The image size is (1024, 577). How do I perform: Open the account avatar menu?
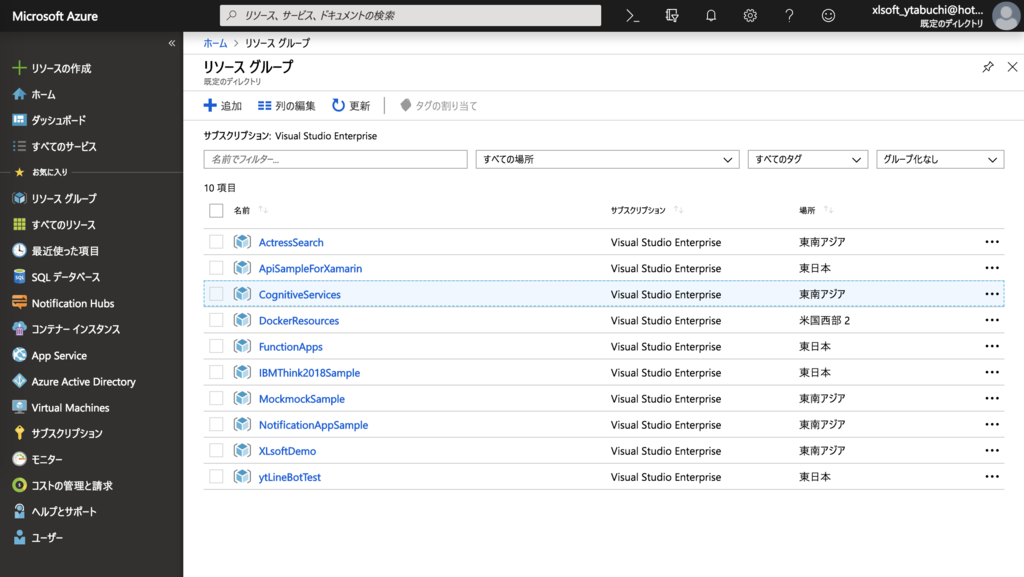tap(1005, 16)
